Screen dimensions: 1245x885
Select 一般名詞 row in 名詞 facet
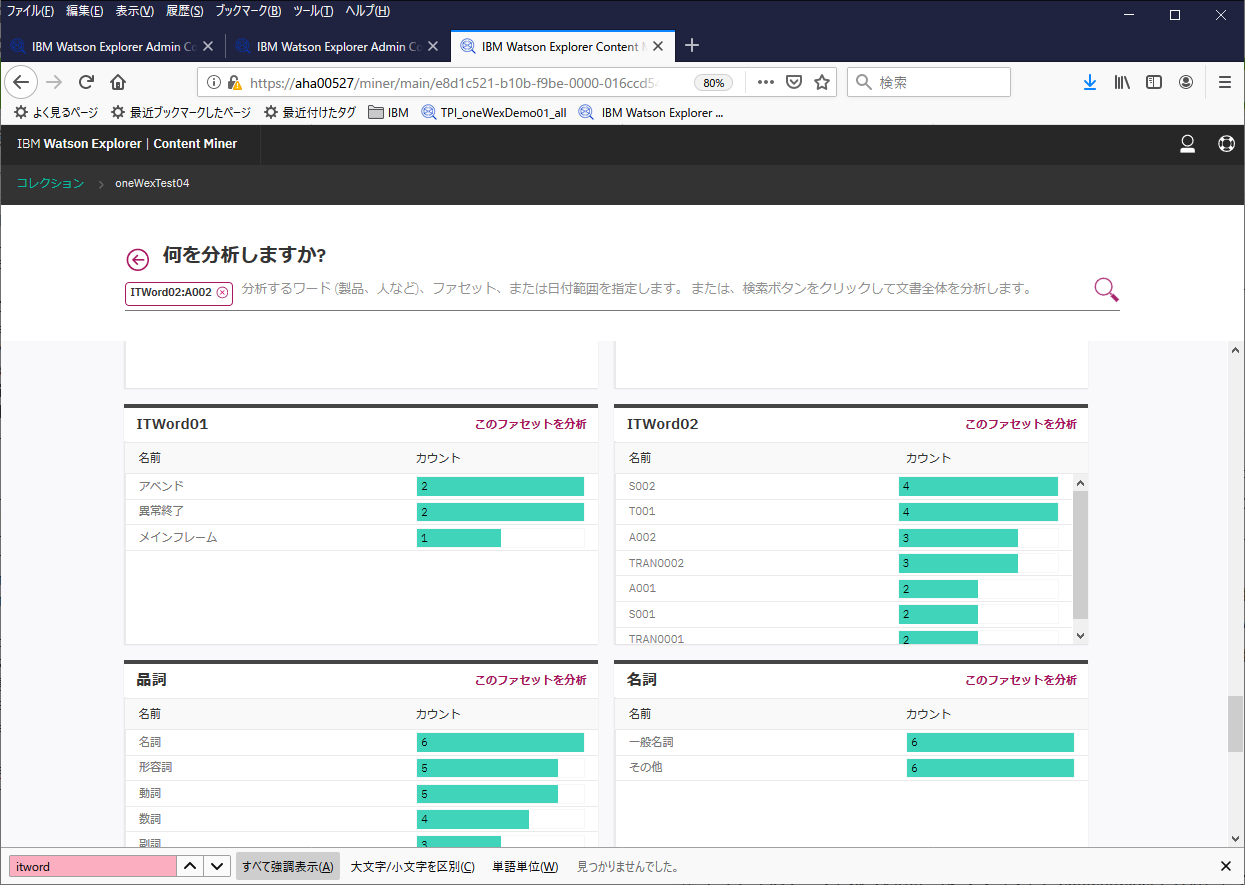point(851,742)
